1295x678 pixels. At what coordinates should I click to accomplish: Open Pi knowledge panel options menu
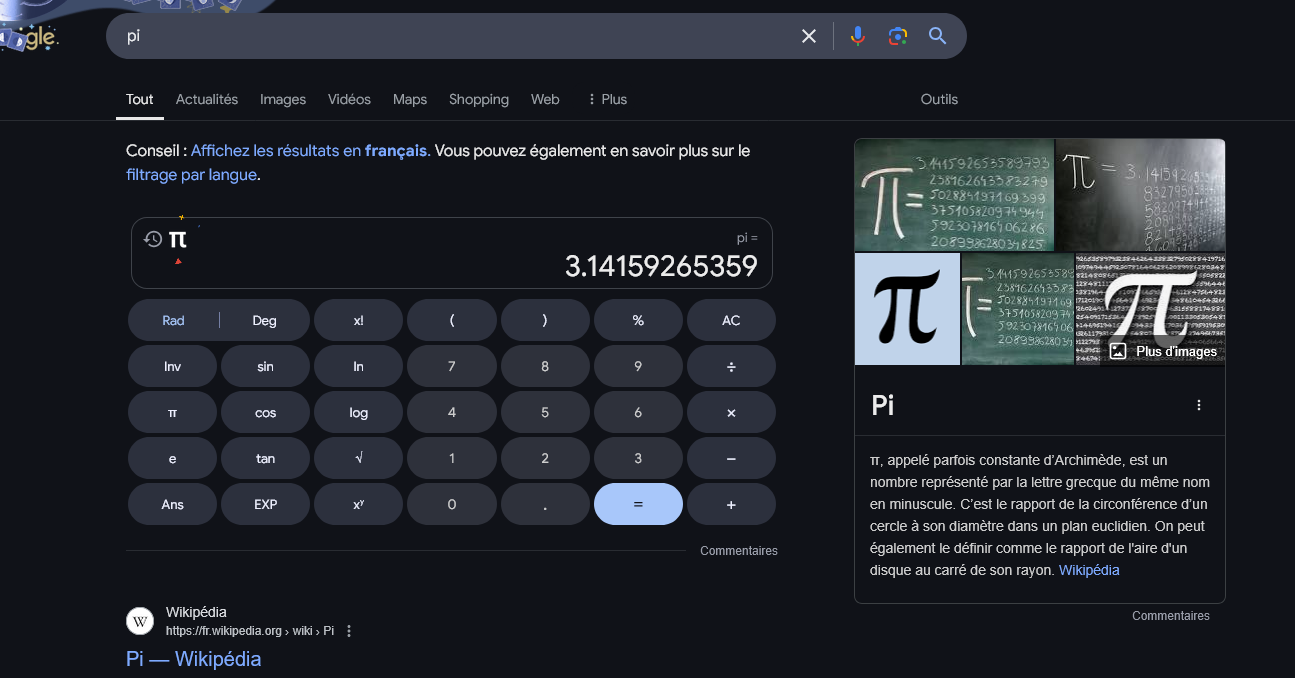tap(1199, 405)
